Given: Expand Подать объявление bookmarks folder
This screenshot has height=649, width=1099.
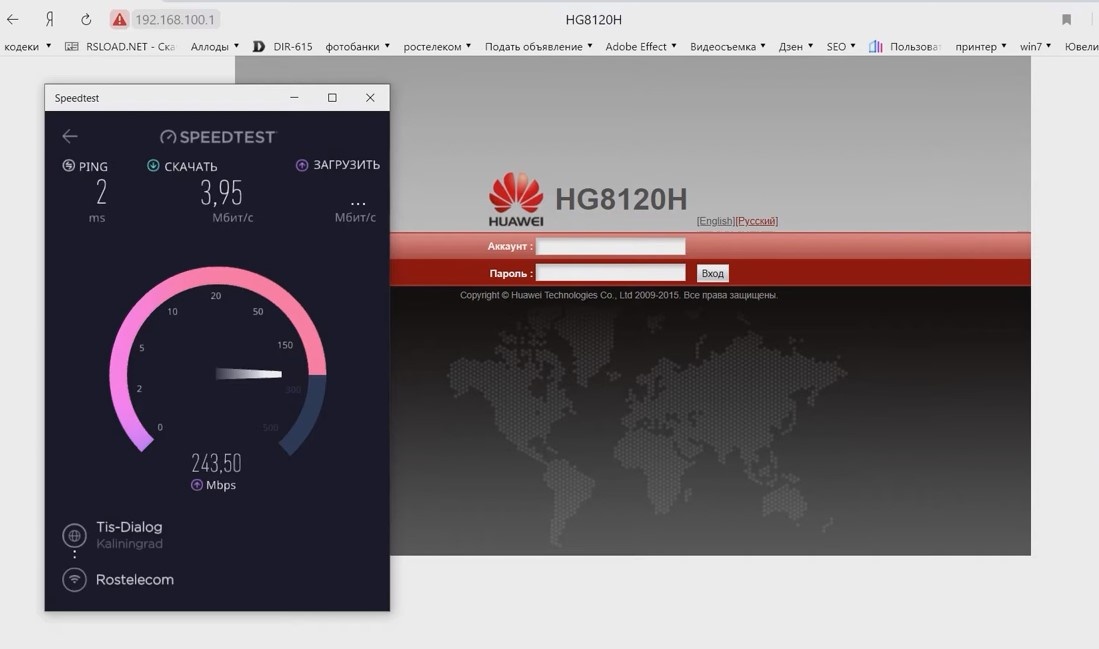Looking at the screenshot, I should coord(538,46).
